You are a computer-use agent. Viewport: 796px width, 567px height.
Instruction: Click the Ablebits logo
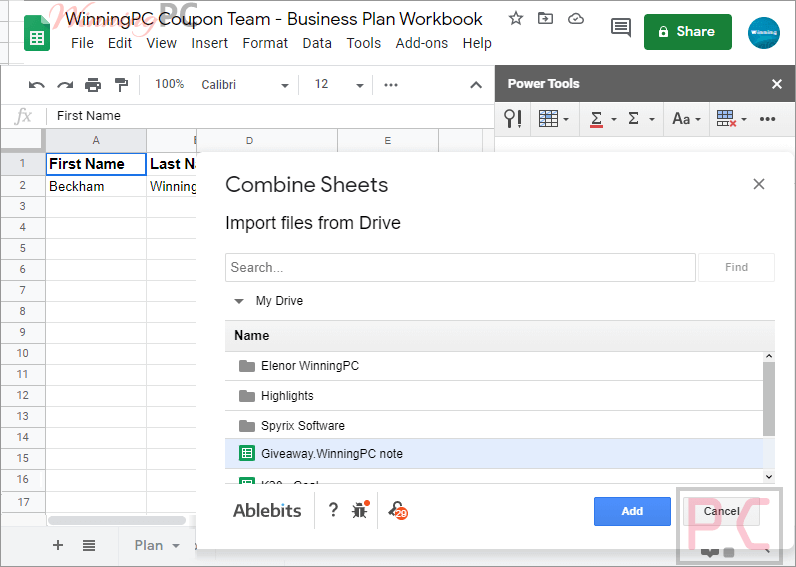tap(267, 510)
